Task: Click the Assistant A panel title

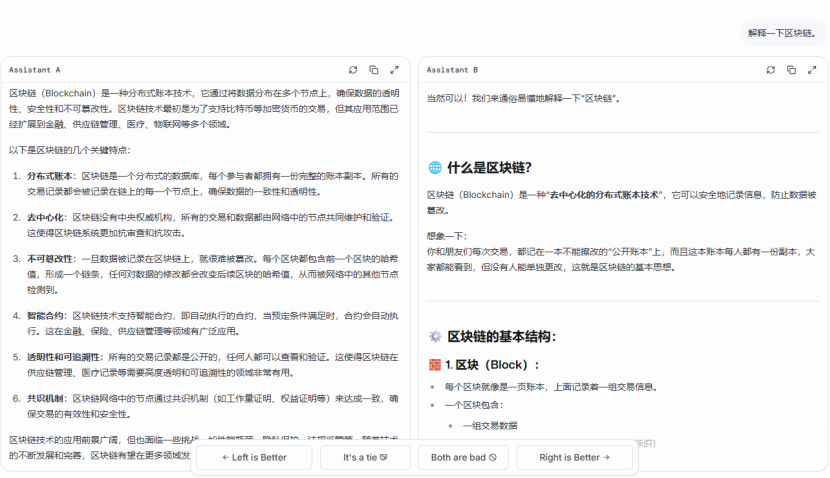Action: 35,70
